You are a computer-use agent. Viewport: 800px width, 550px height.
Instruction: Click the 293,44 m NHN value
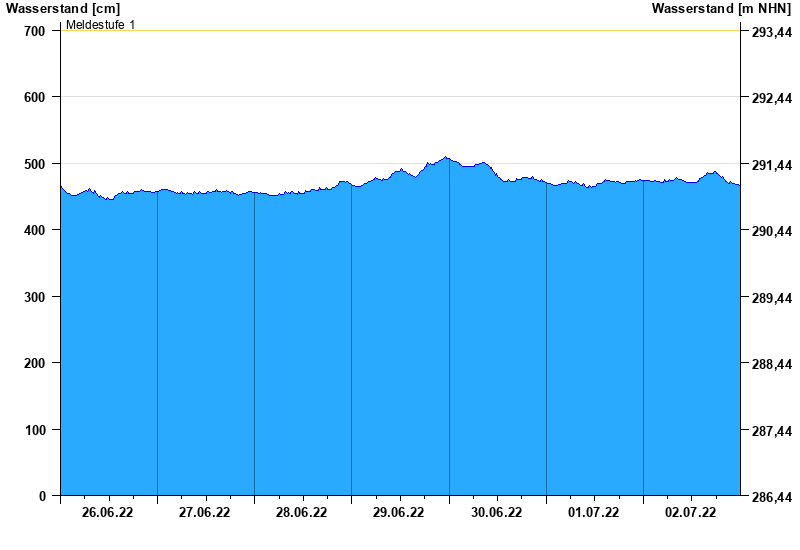tap(772, 32)
